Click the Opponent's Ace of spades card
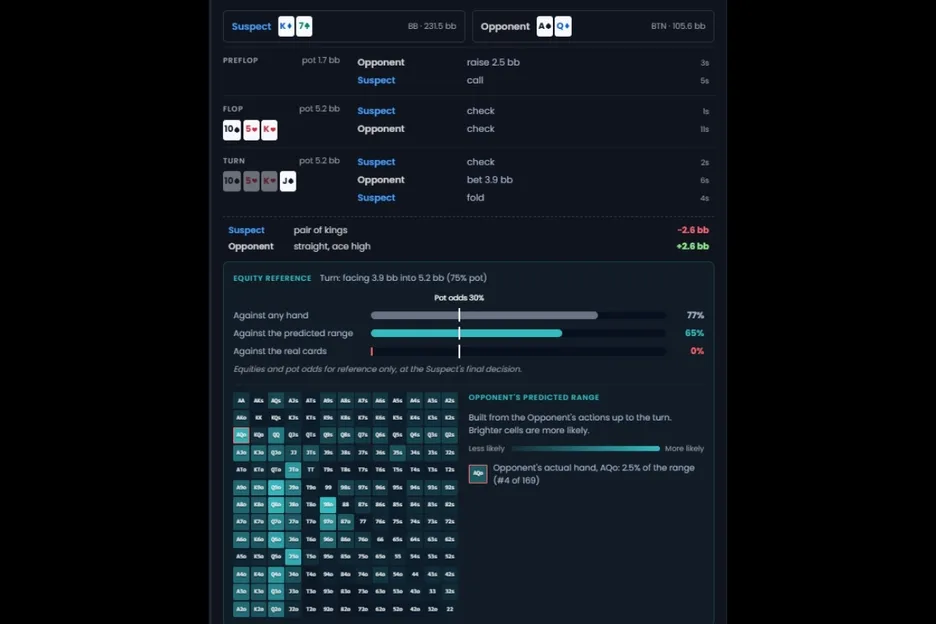Image resolution: width=936 pixels, height=624 pixels. 544,26
